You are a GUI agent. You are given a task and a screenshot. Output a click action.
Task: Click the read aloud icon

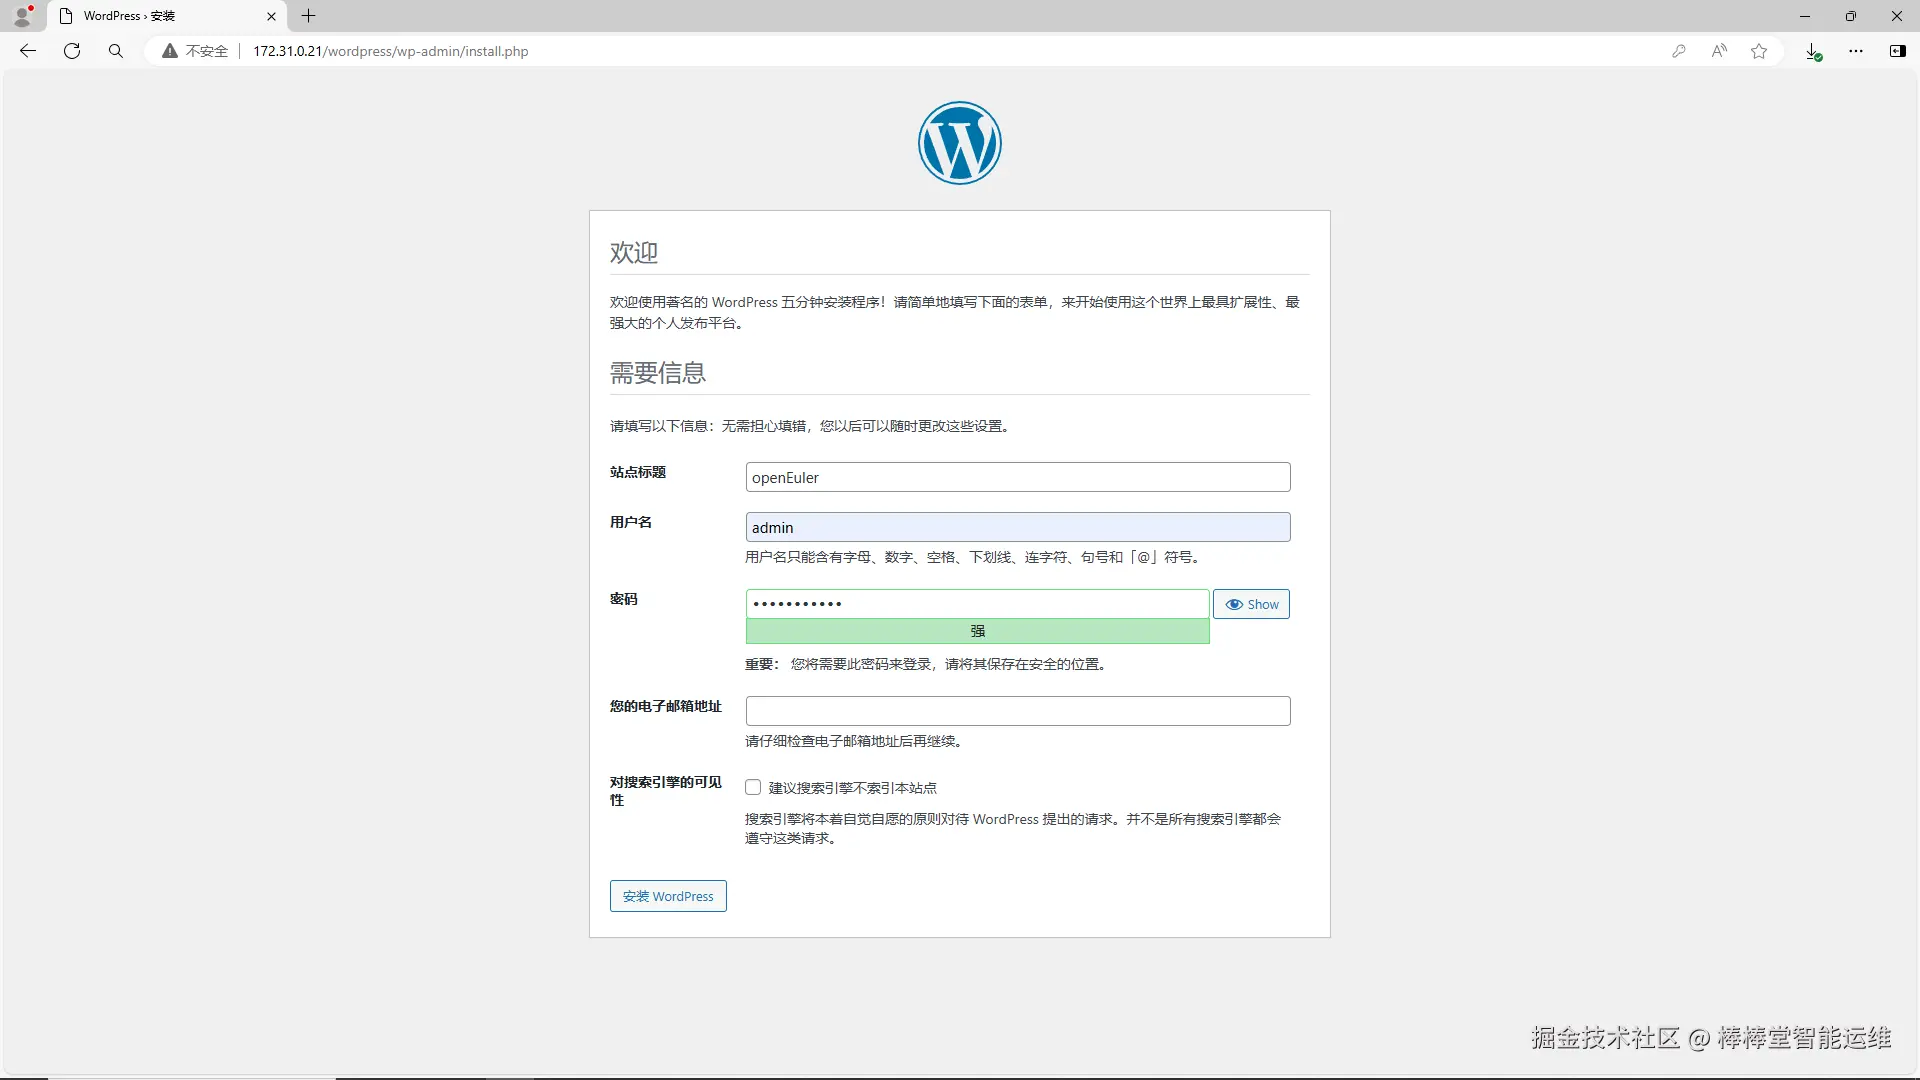coord(1719,51)
